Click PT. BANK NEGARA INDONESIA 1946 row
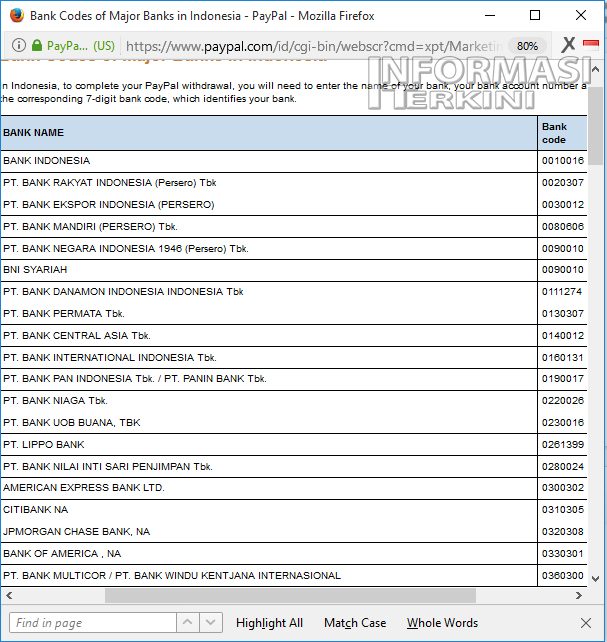This screenshot has height=642, width=607. 126,249
